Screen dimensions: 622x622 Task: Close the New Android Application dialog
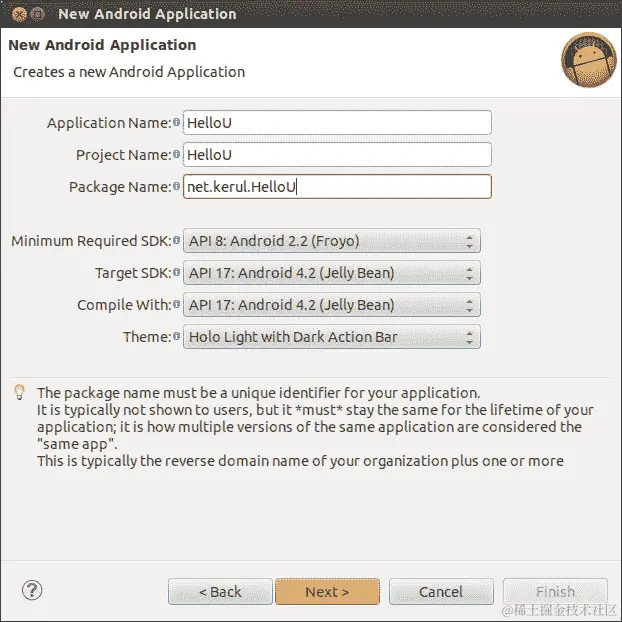[19, 14]
